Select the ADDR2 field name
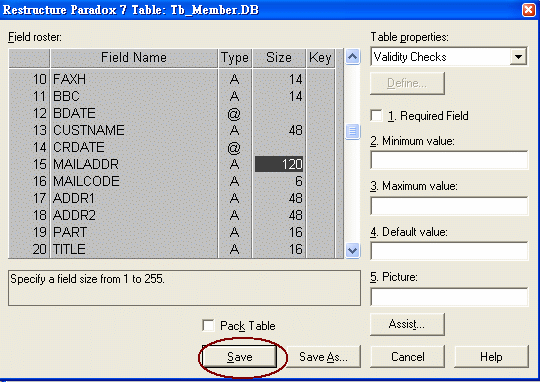This screenshot has height=382, width=540. pyautogui.click(x=134, y=215)
